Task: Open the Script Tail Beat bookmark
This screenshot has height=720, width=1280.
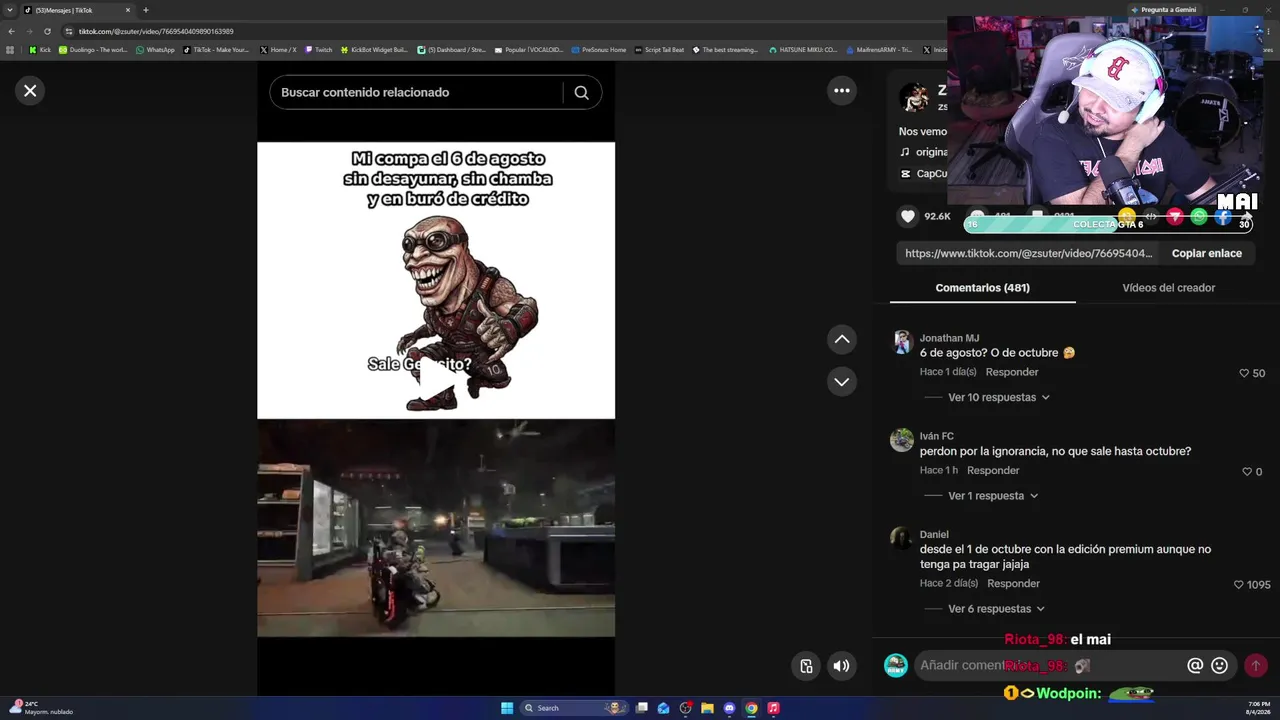Action: [660, 50]
